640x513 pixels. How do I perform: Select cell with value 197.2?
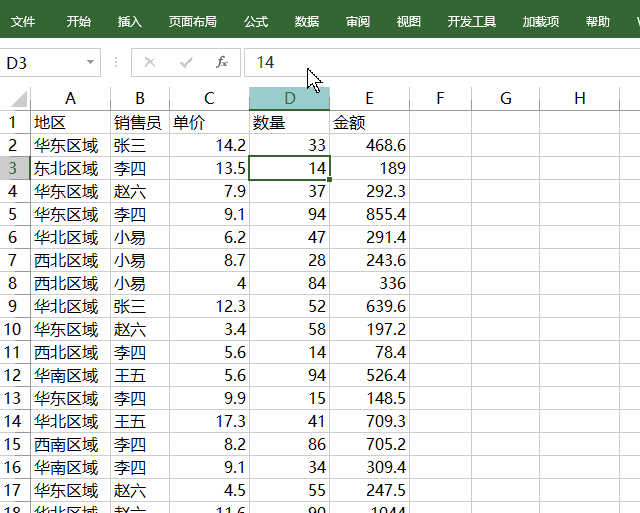point(369,329)
